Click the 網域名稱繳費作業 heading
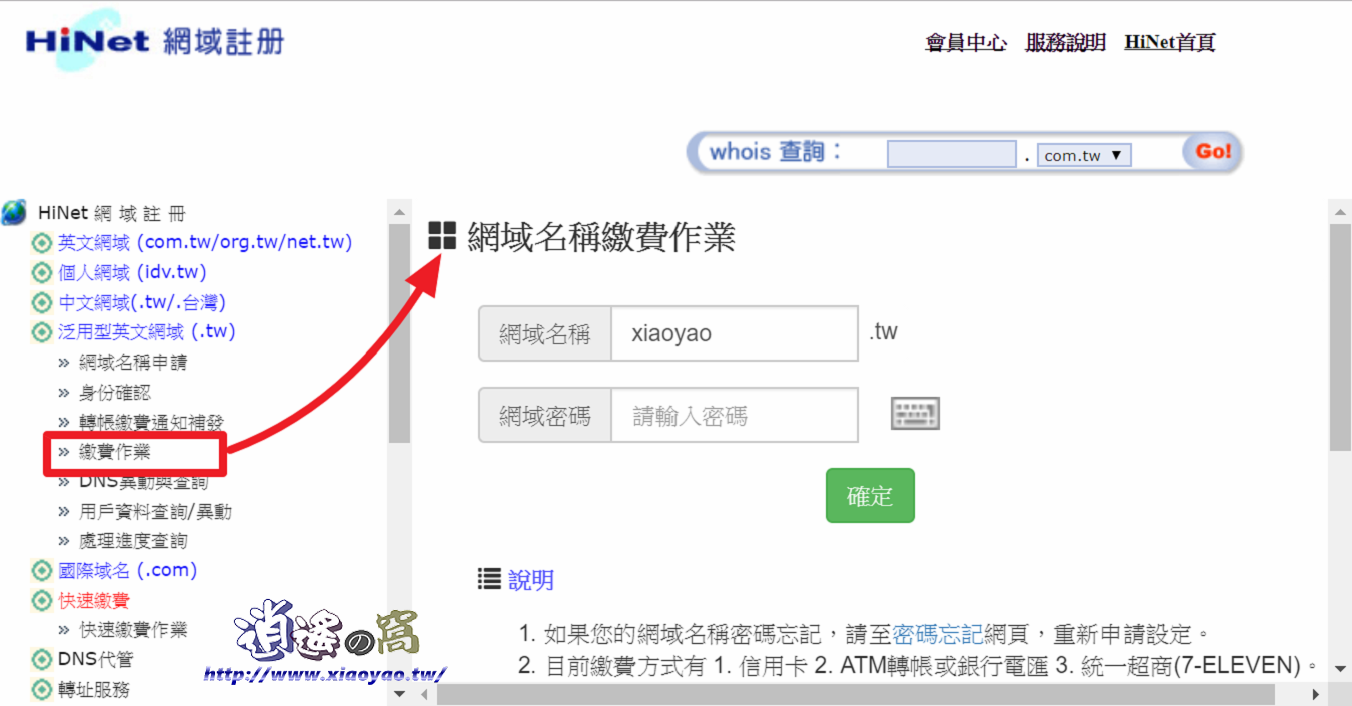Image resolution: width=1352 pixels, height=706 pixels. tap(602, 237)
